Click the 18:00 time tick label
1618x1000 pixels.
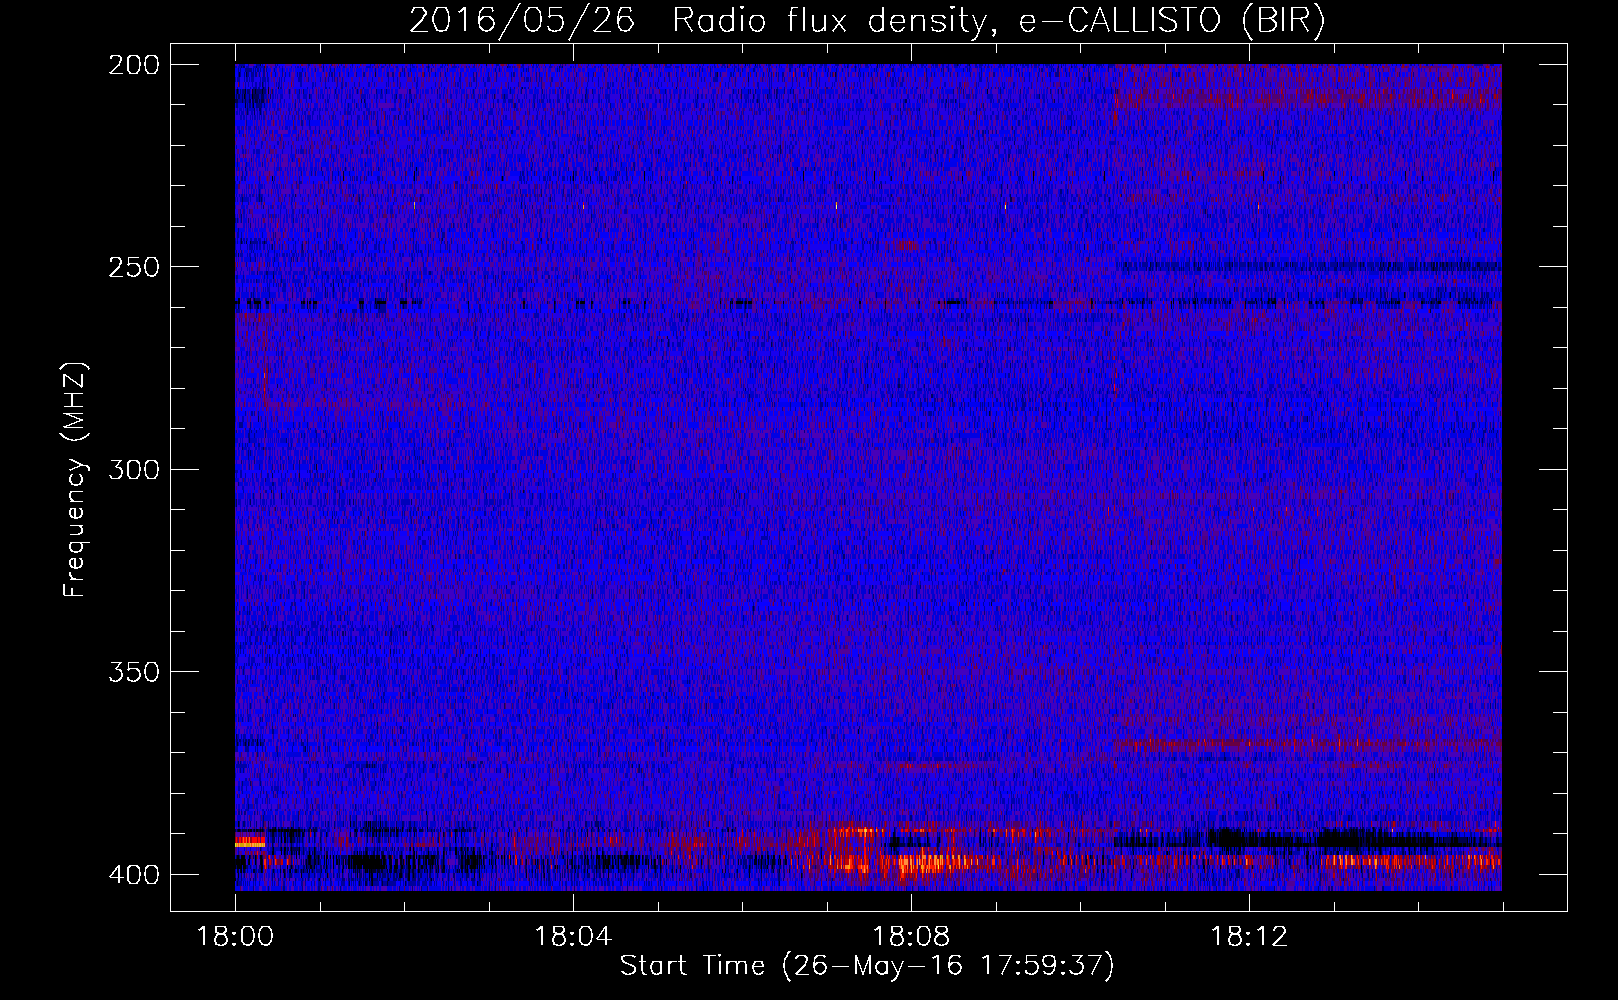[x=235, y=937]
